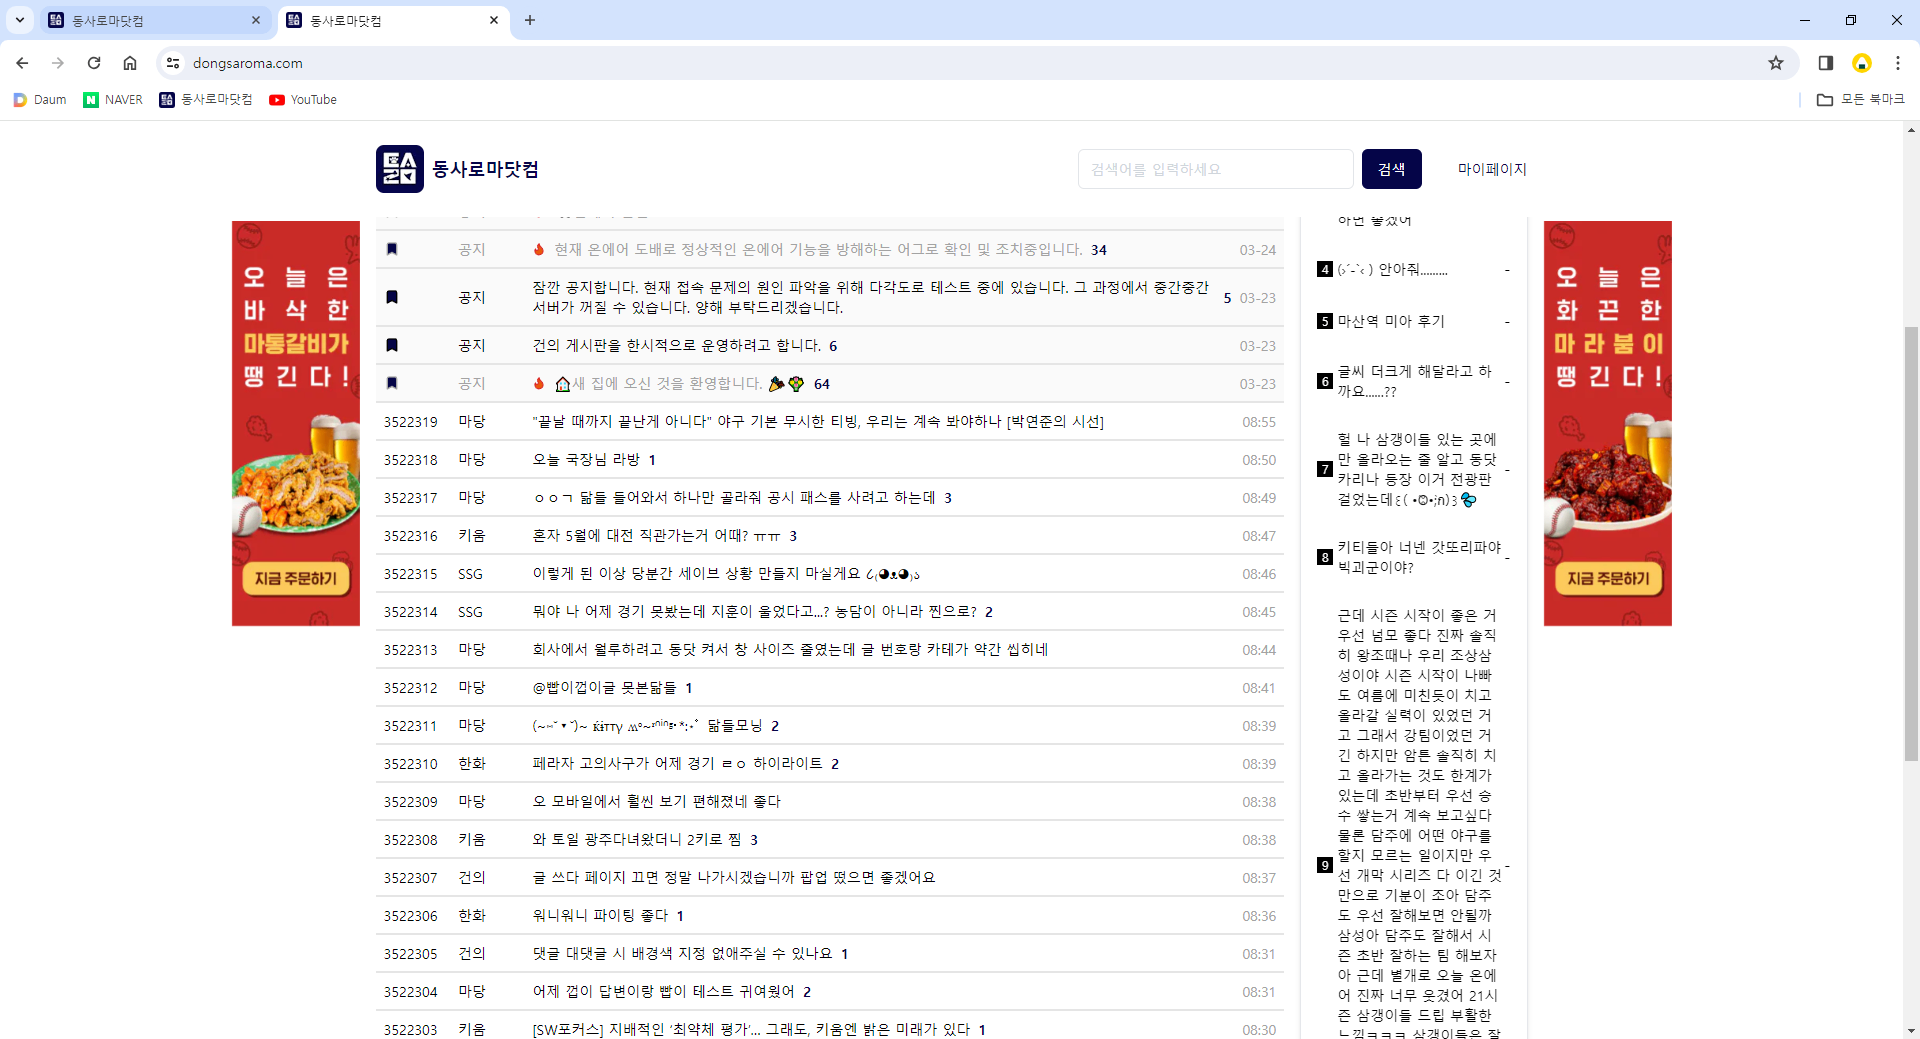Click the search keyword input field
Screen dimensions: 1920x1039
click(1214, 169)
